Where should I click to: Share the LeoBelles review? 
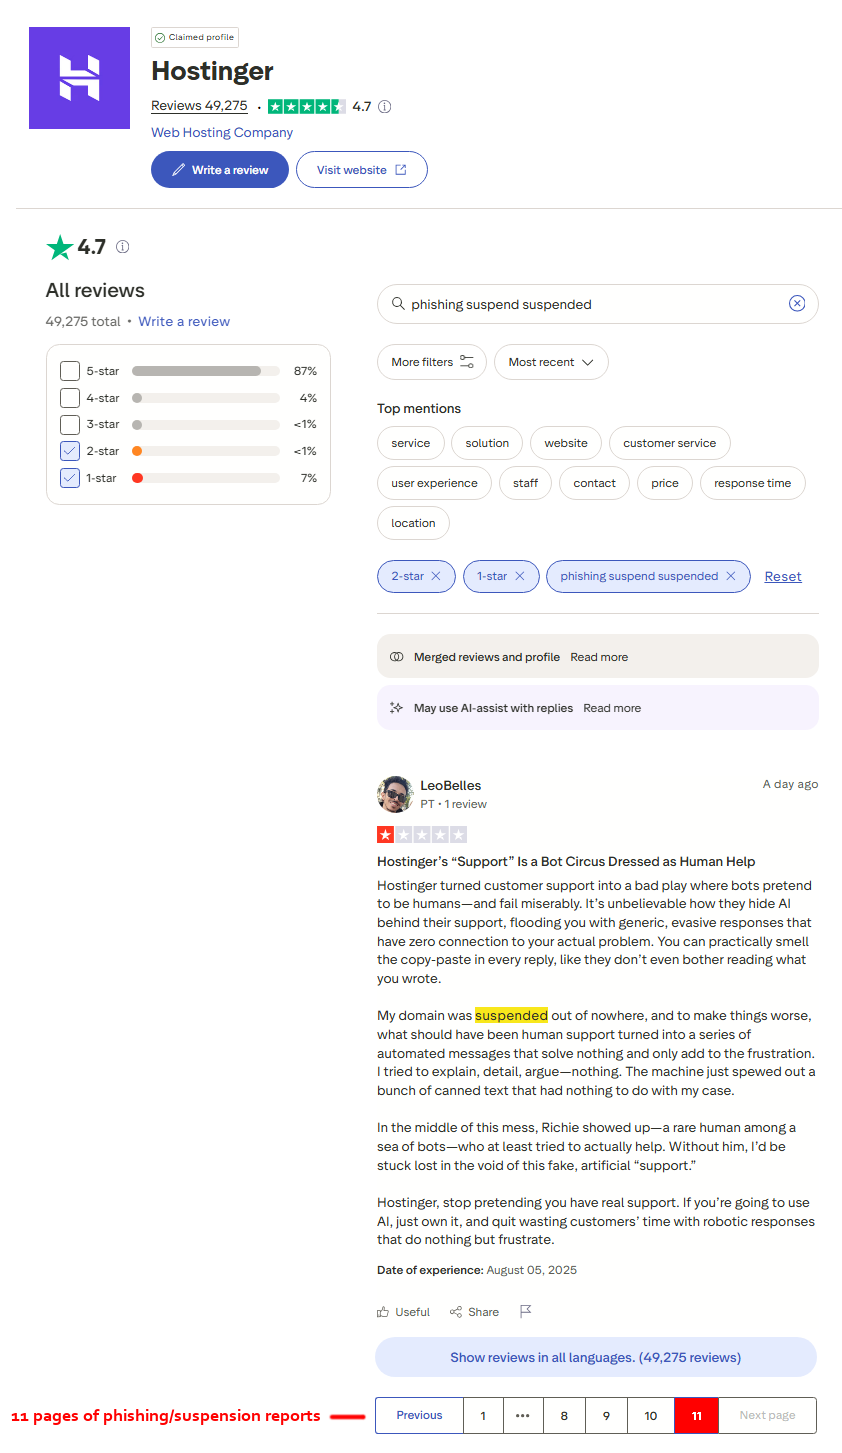tap(474, 1312)
